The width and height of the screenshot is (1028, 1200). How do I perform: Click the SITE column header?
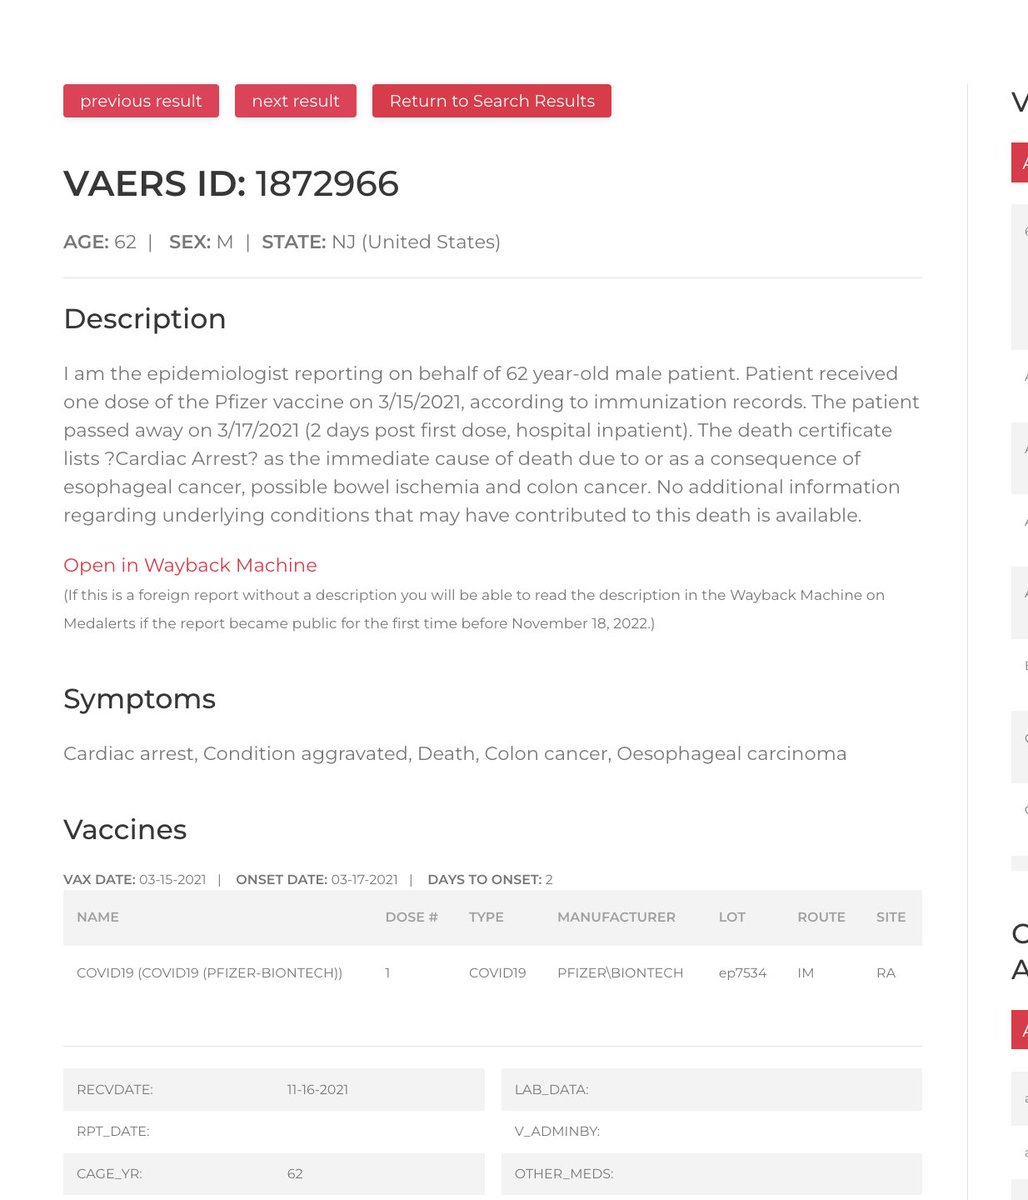(890, 917)
